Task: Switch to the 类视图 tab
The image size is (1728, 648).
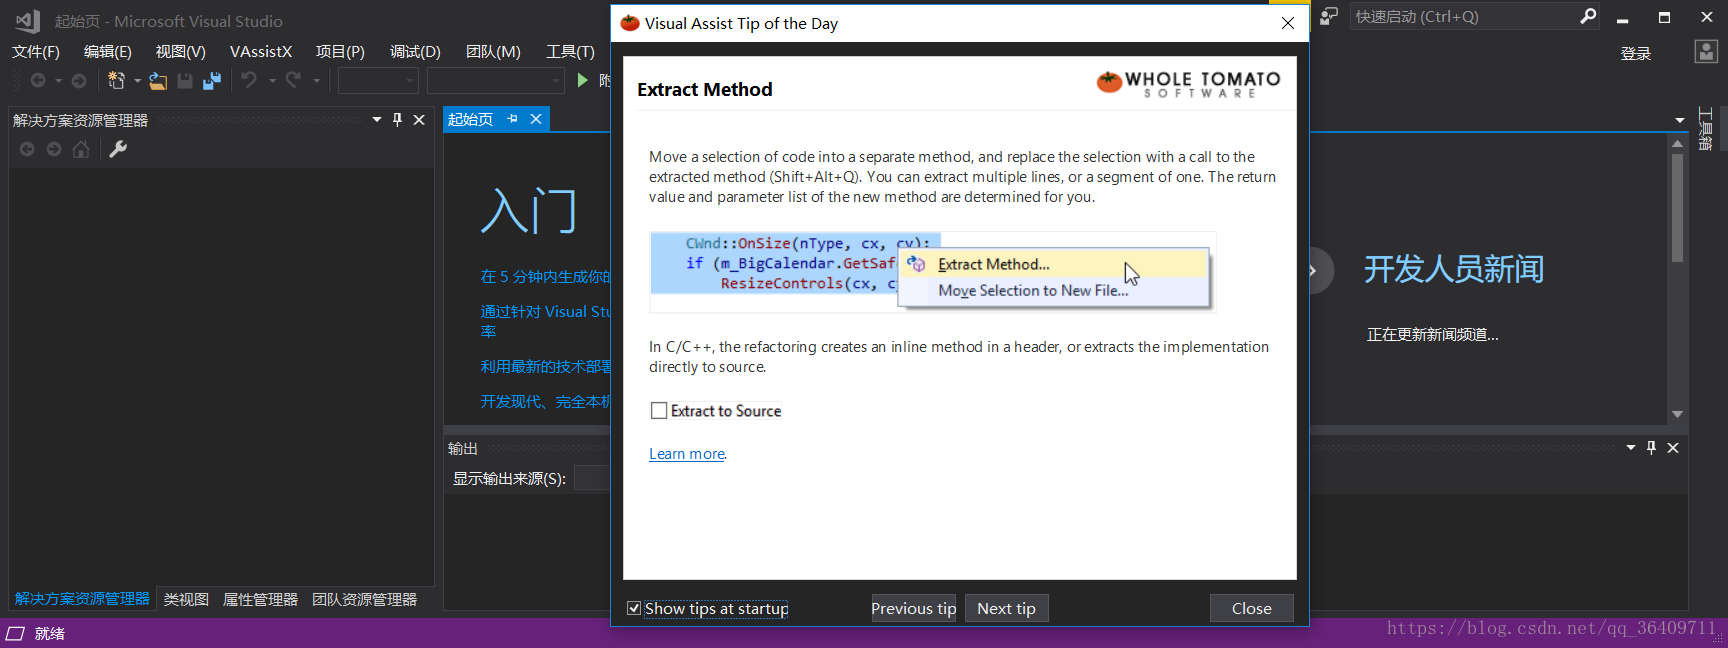Action: pyautogui.click(x=186, y=599)
